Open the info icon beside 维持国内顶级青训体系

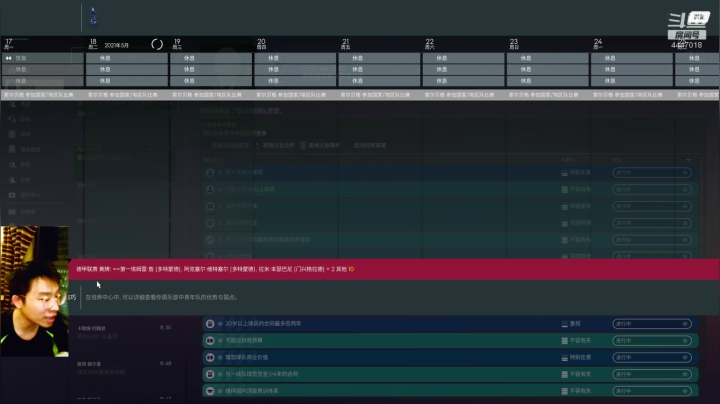coord(220,391)
